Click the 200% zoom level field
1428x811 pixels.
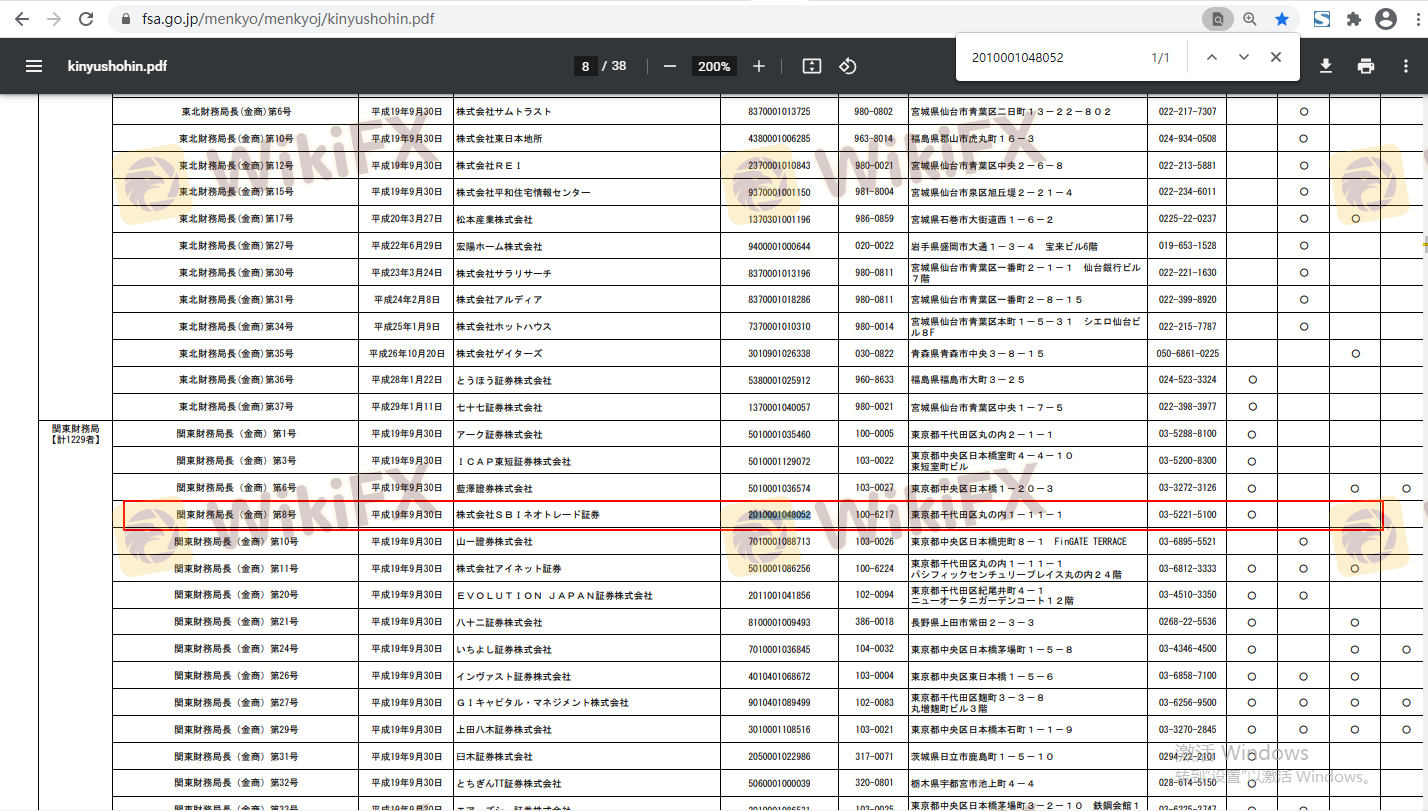coord(714,66)
